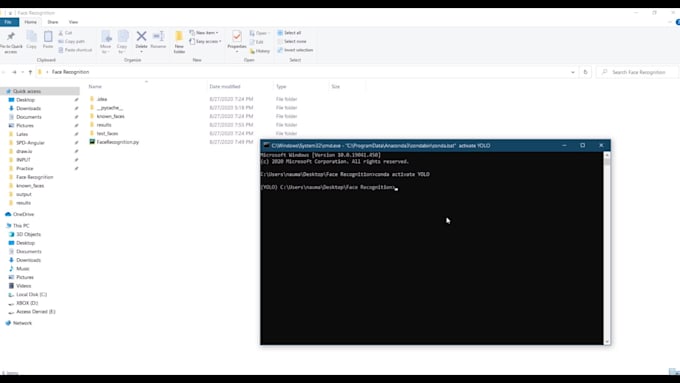The height and width of the screenshot is (383, 680).
Task: Open XBOX (D:) drive
Action: 27,303
